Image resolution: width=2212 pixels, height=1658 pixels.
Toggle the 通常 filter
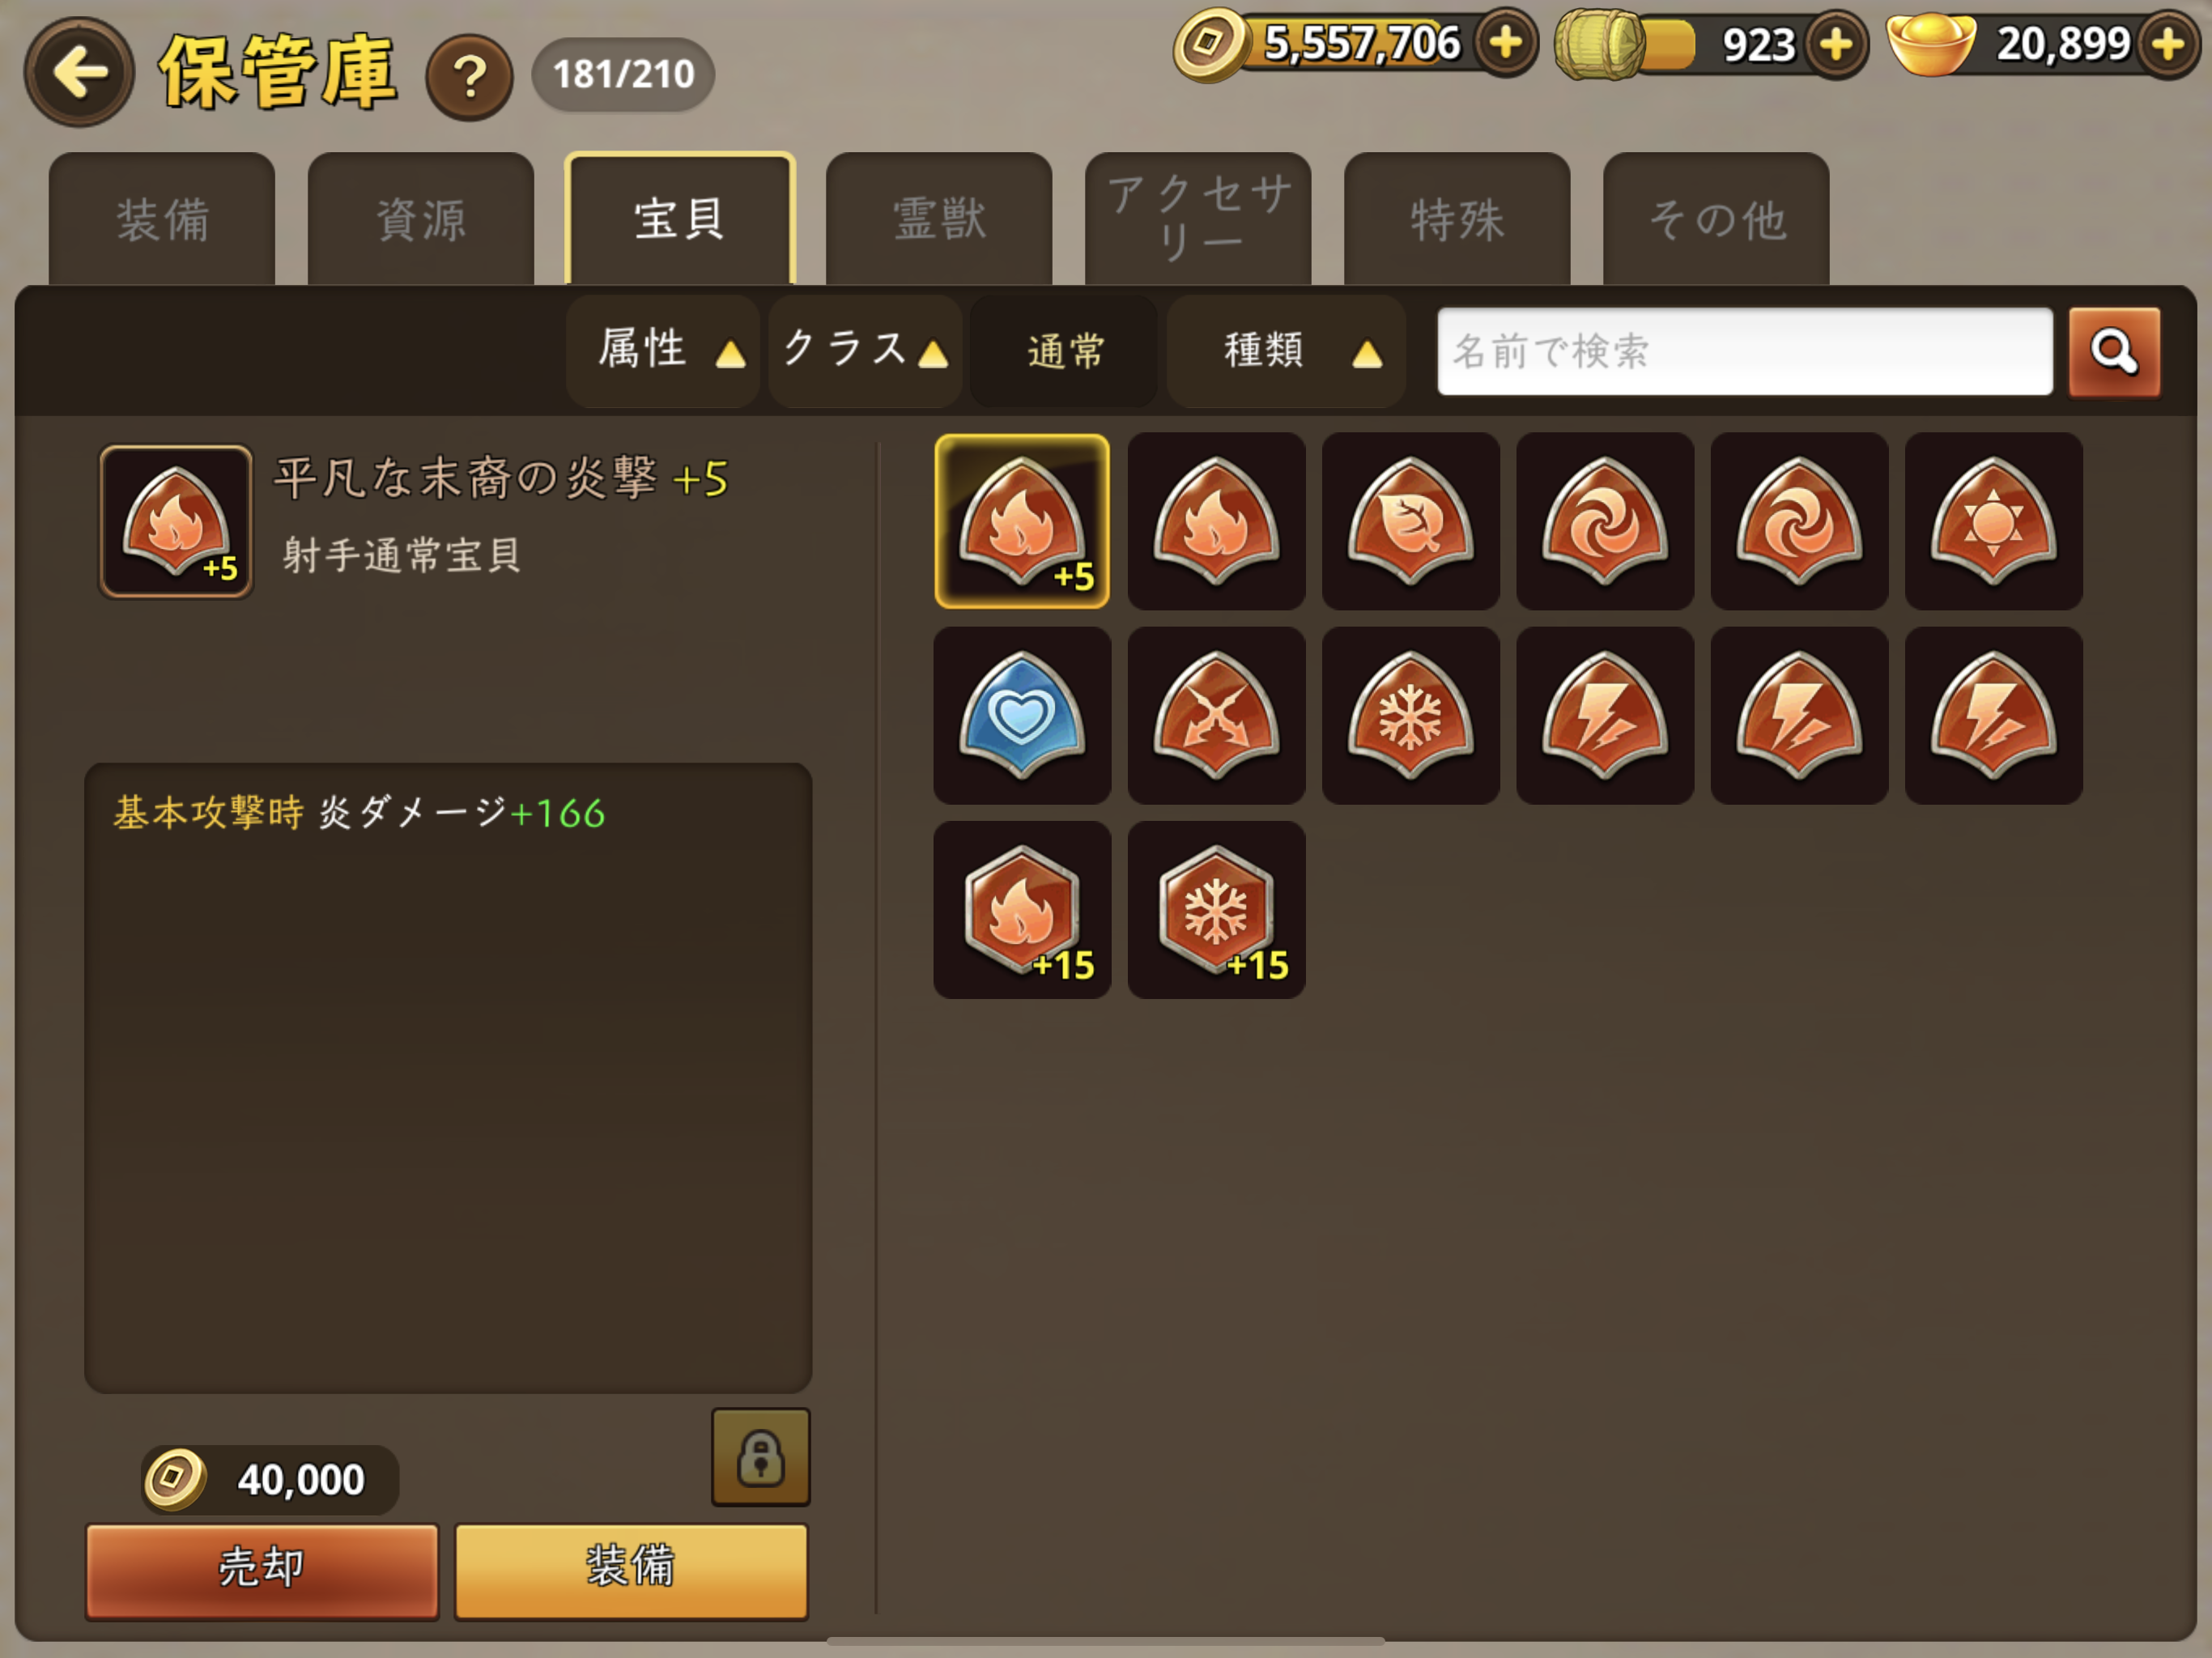point(1064,351)
